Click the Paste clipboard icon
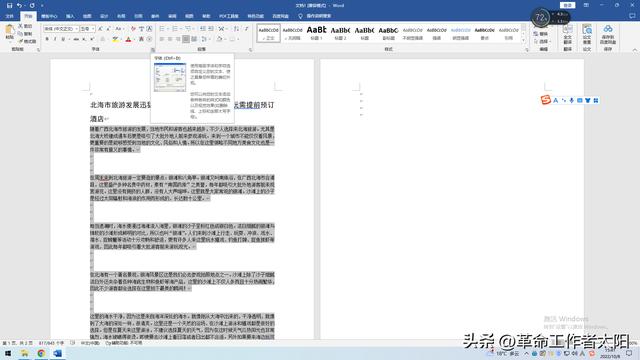Viewport: 640px width, 360px height. [9, 30]
